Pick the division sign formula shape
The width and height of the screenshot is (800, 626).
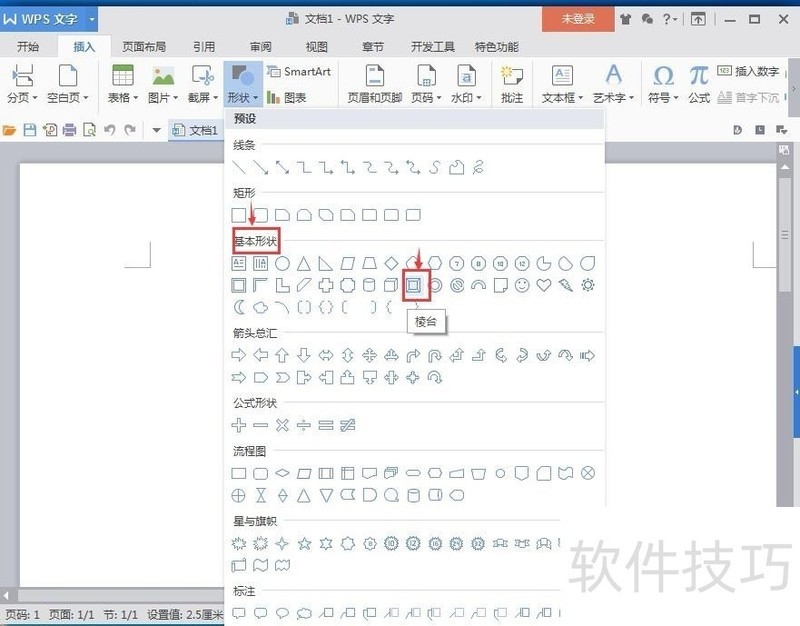tap(304, 425)
